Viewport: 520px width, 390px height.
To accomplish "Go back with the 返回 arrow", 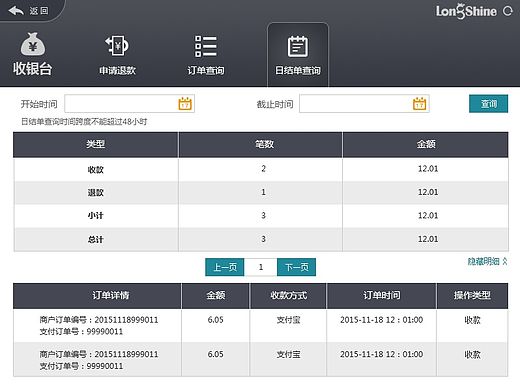I will click(x=16, y=11).
